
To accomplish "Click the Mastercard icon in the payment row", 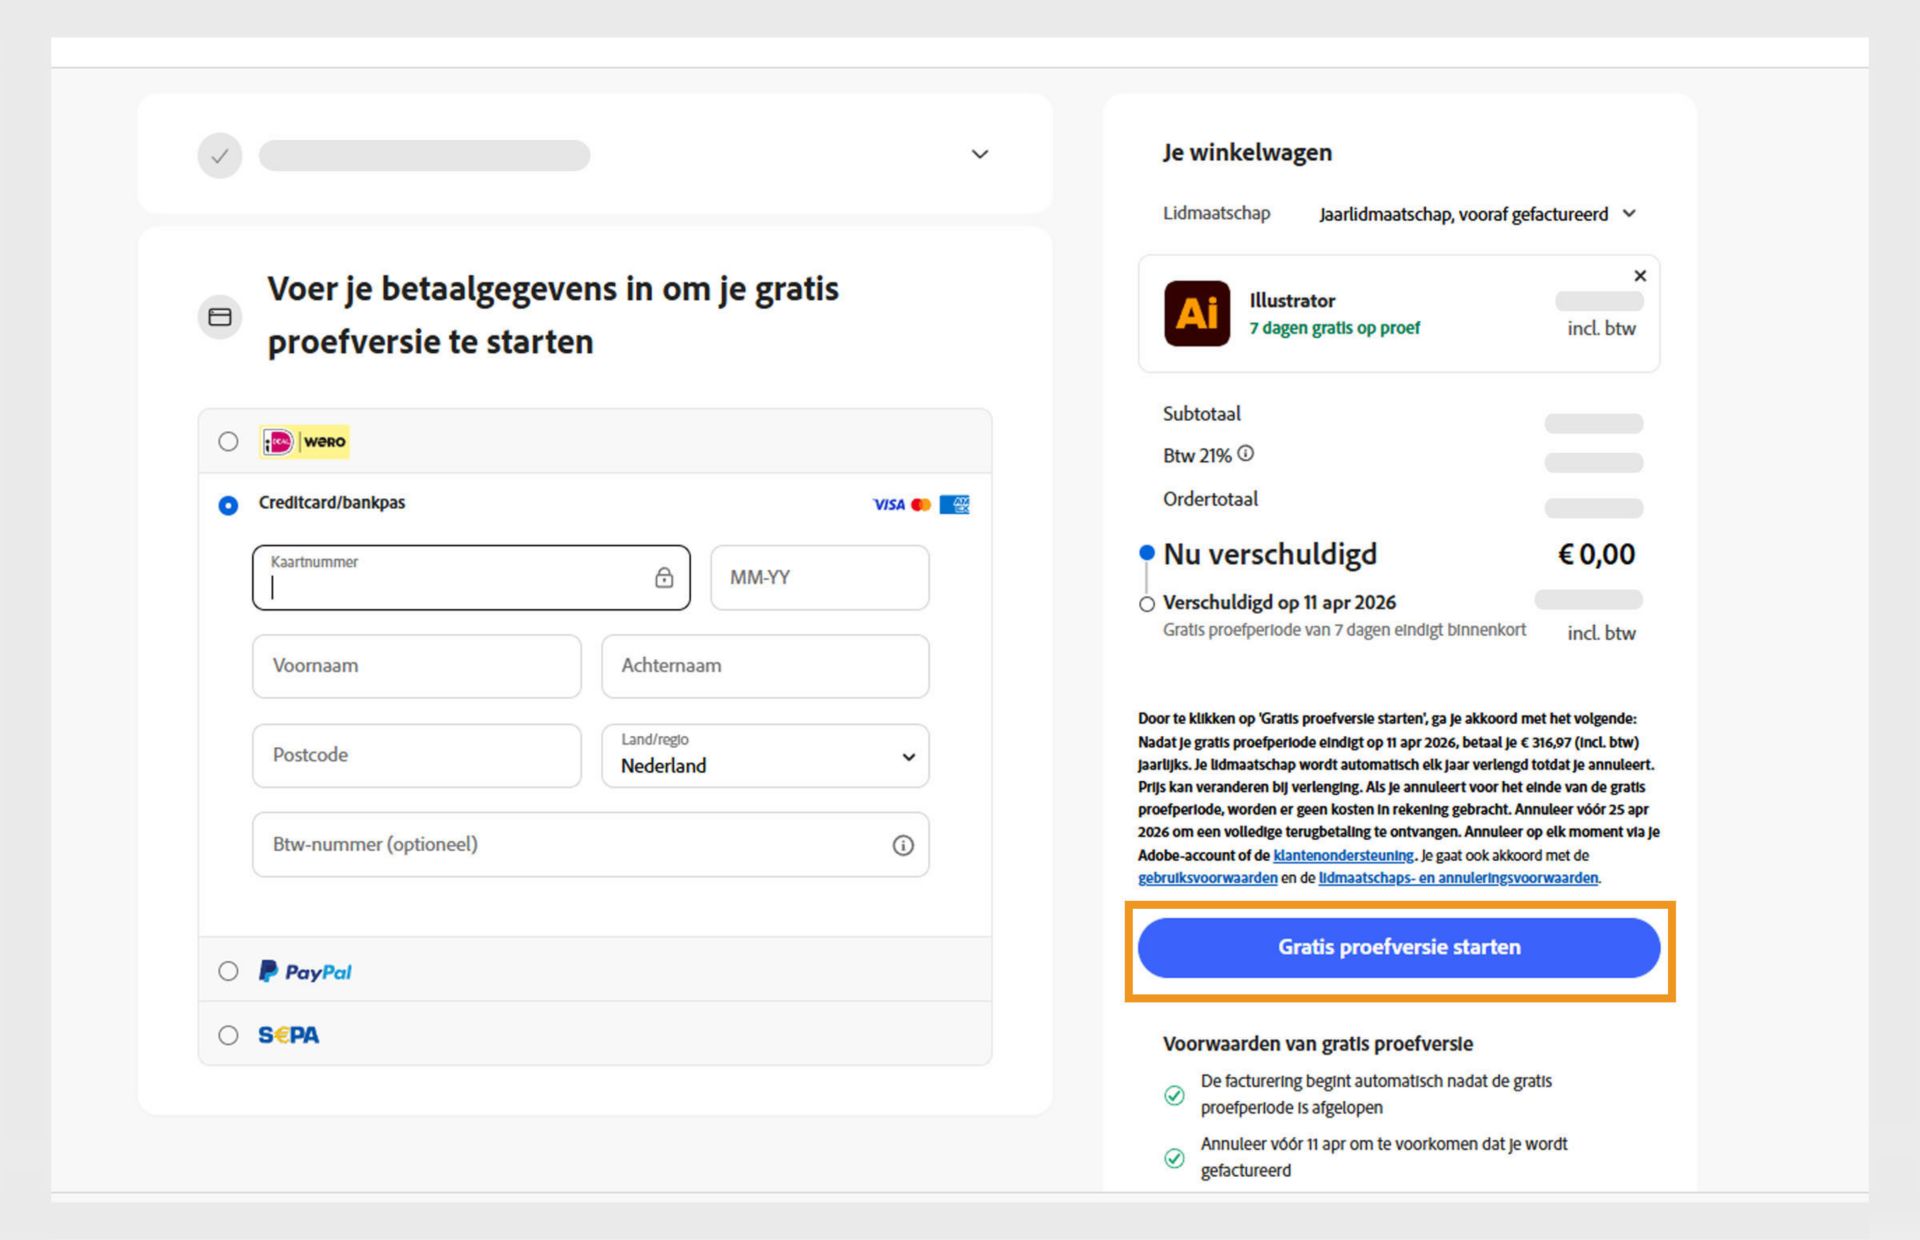I will pyautogui.click(x=922, y=503).
